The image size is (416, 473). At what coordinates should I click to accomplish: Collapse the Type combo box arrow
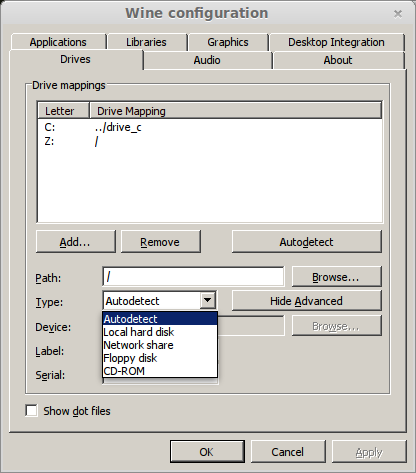207,300
